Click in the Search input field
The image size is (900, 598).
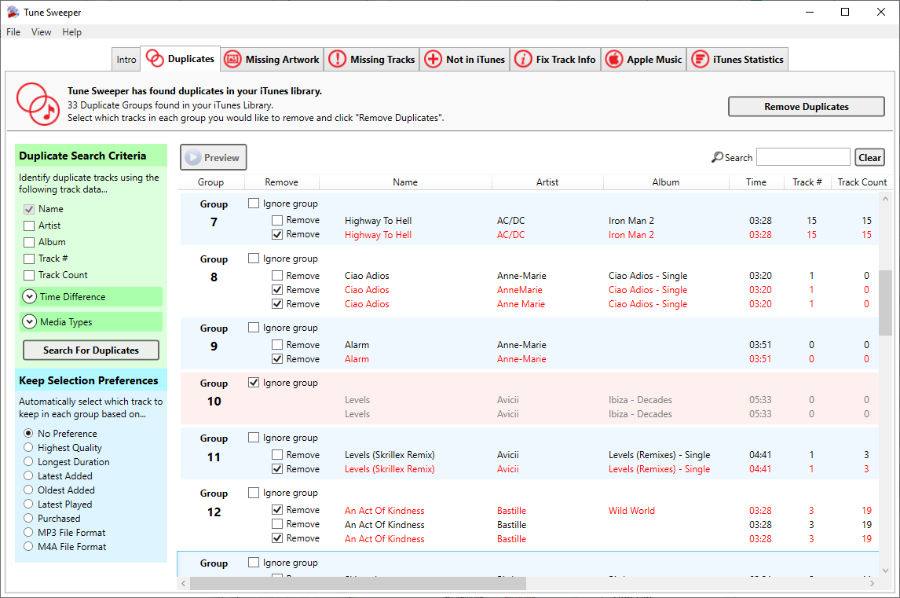(x=803, y=157)
